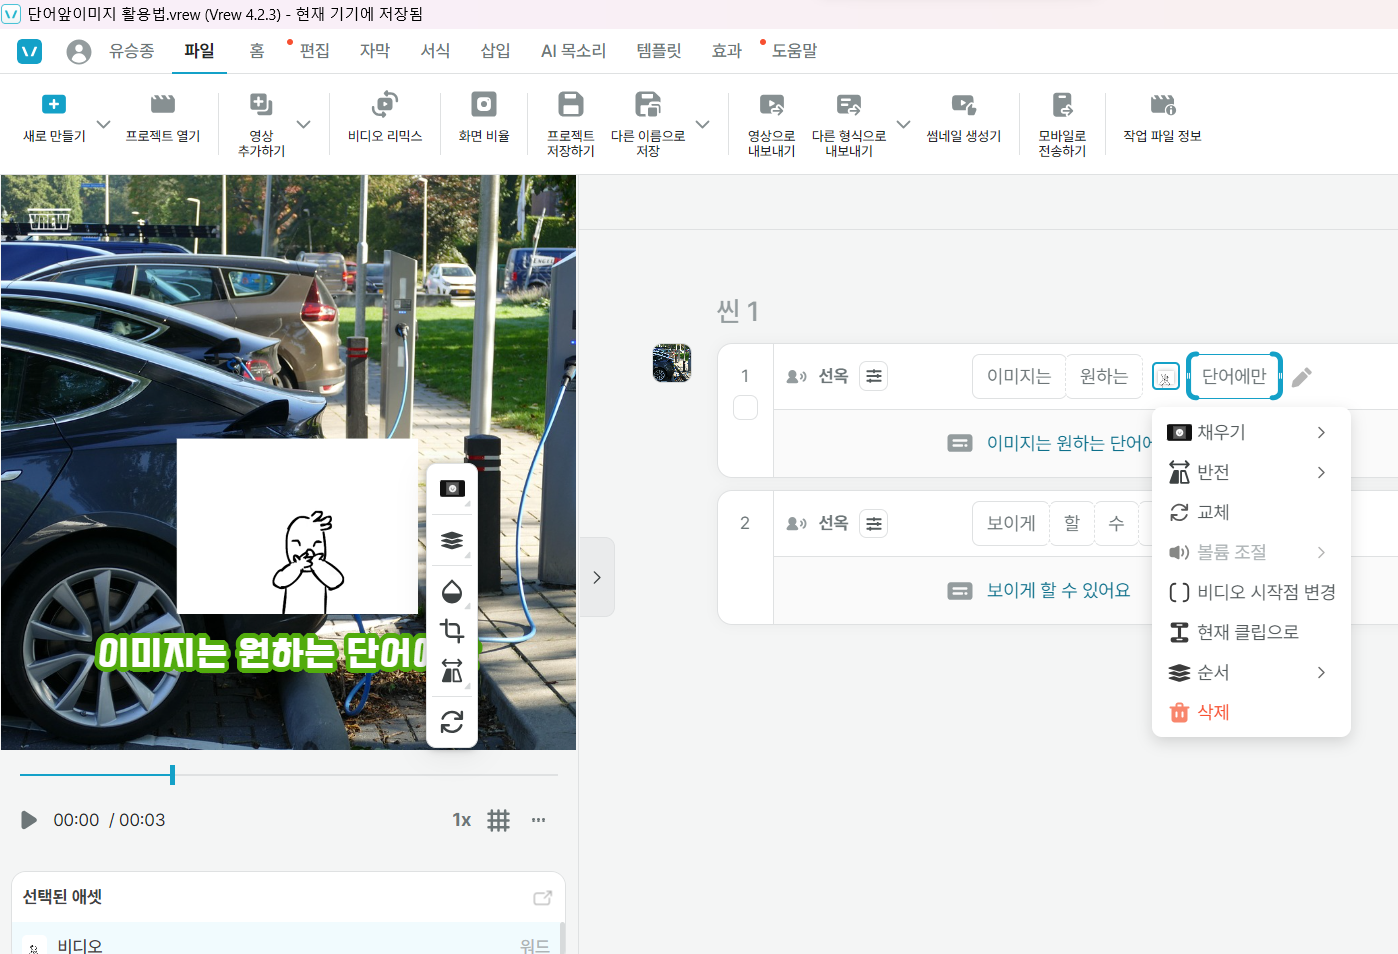Image resolution: width=1398 pixels, height=954 pixels.
Task: Click 모바일로 전송하기
Action: coord(1062,124)
